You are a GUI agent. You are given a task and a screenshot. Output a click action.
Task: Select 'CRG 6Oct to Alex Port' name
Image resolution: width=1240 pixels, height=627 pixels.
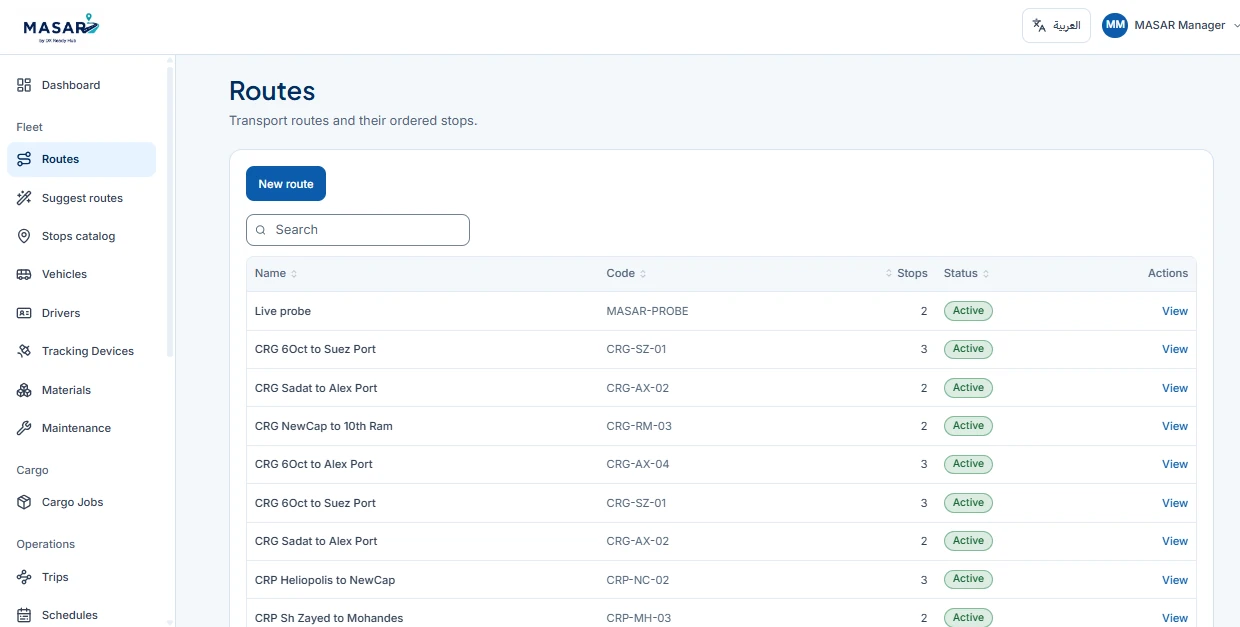pos(314,464)
